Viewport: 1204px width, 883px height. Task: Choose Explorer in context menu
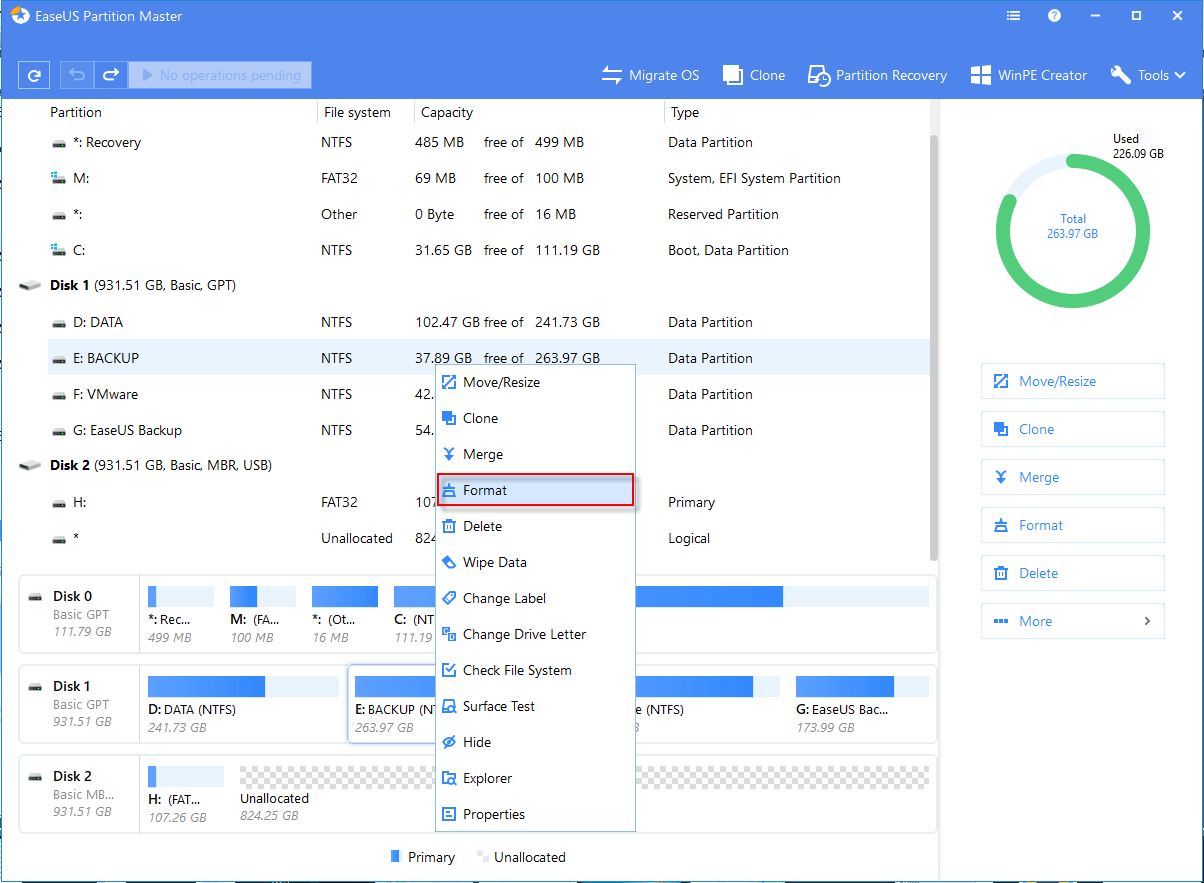click(535, 778)
